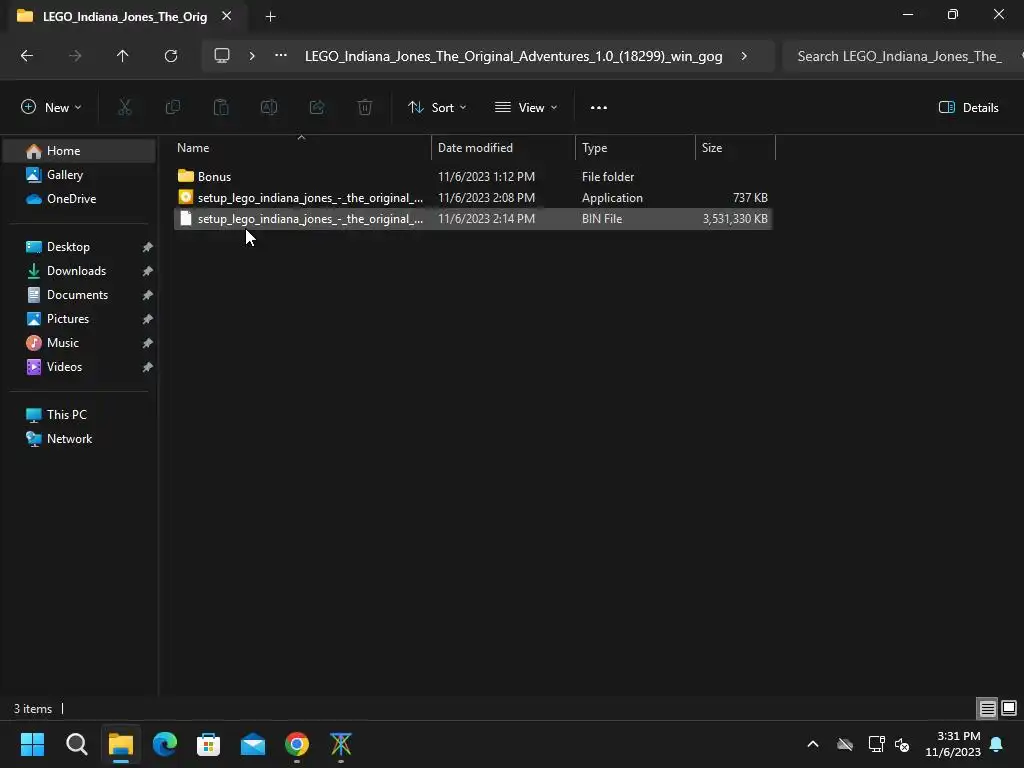1024x768 pixels.
Task: Close the LEGO_Indiana_Jones tab
Action: (227, 16)
